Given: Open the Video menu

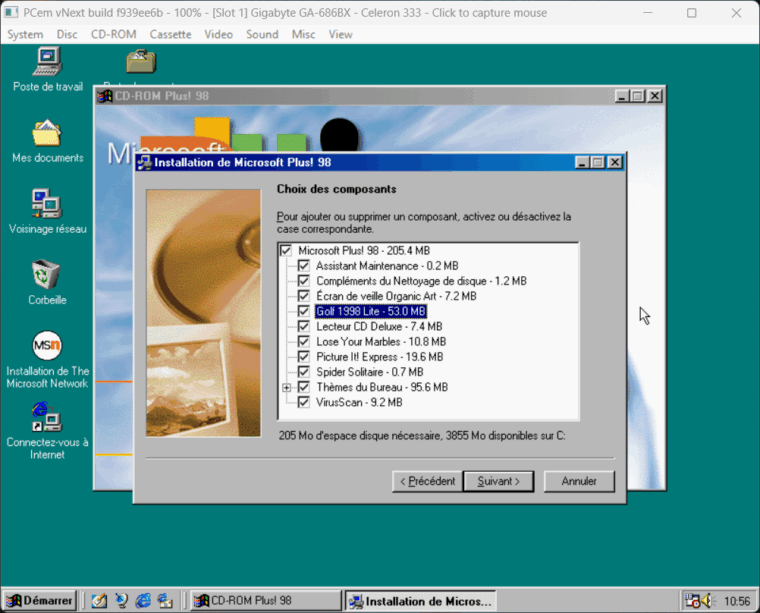Looking at the screenshot, I should click(x=218, y=34).
